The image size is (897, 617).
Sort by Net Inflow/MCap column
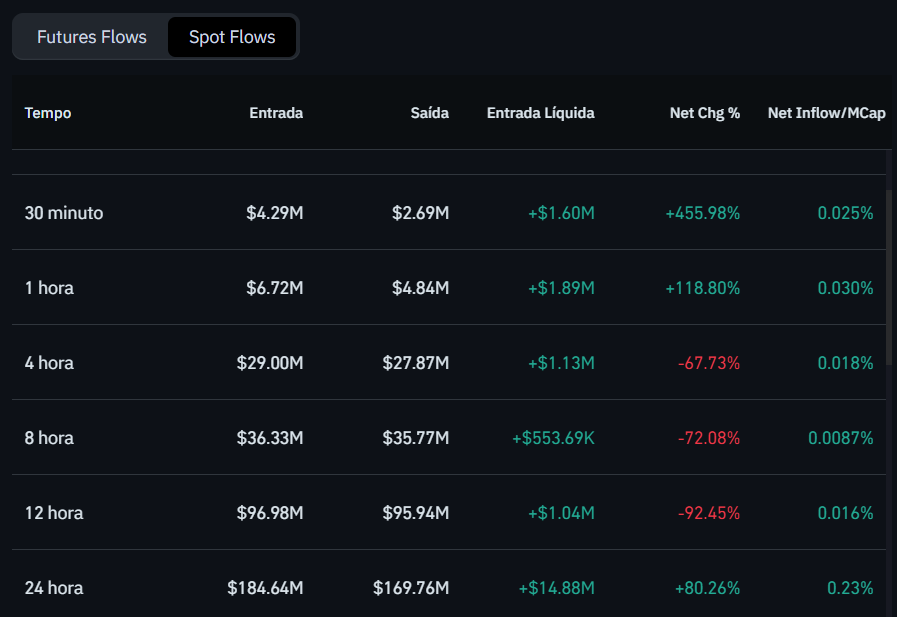pyautogui.click(x=826, y=113)
